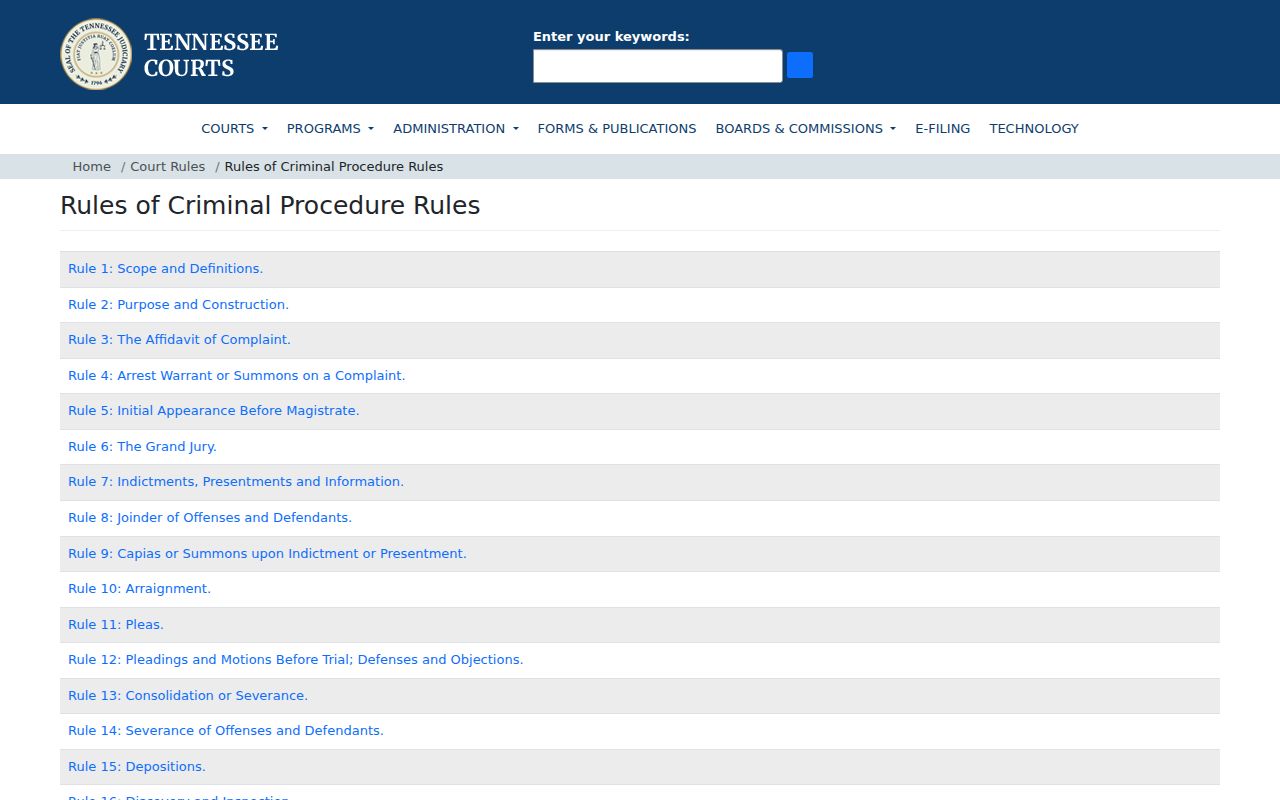Viewport: 1280px width, 800px height.
Task: Open Rule 10: Arraignment
Action: coord(139,589)
